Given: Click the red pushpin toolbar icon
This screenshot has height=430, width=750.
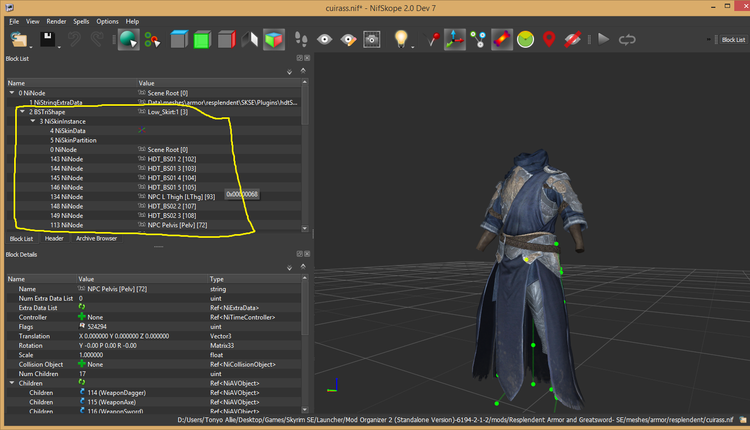Looking at the screenshot, I should click(433, 39).
